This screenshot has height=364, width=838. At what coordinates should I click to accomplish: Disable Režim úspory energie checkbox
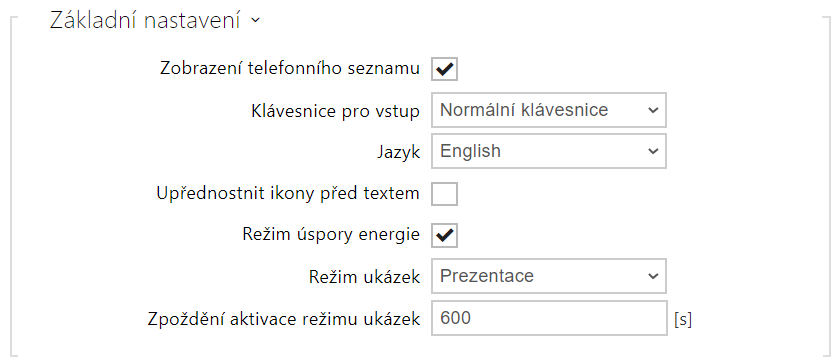click(445, 235)
